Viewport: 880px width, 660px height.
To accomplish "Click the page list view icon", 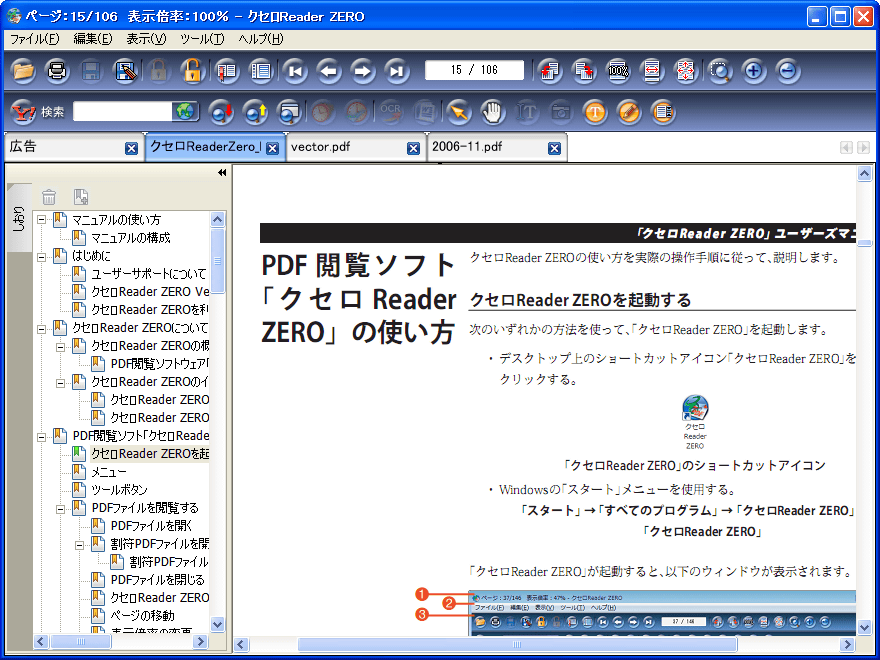I will click(x=261, y=71).
